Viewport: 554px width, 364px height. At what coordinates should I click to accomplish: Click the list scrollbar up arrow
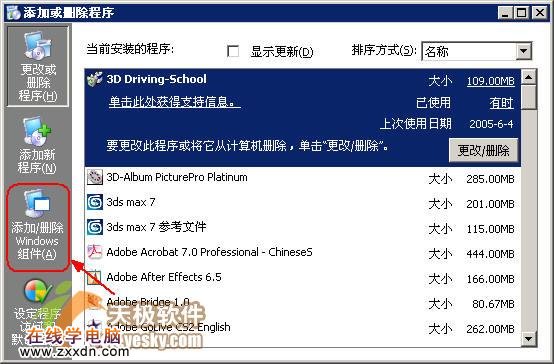[x=529, y=77]
